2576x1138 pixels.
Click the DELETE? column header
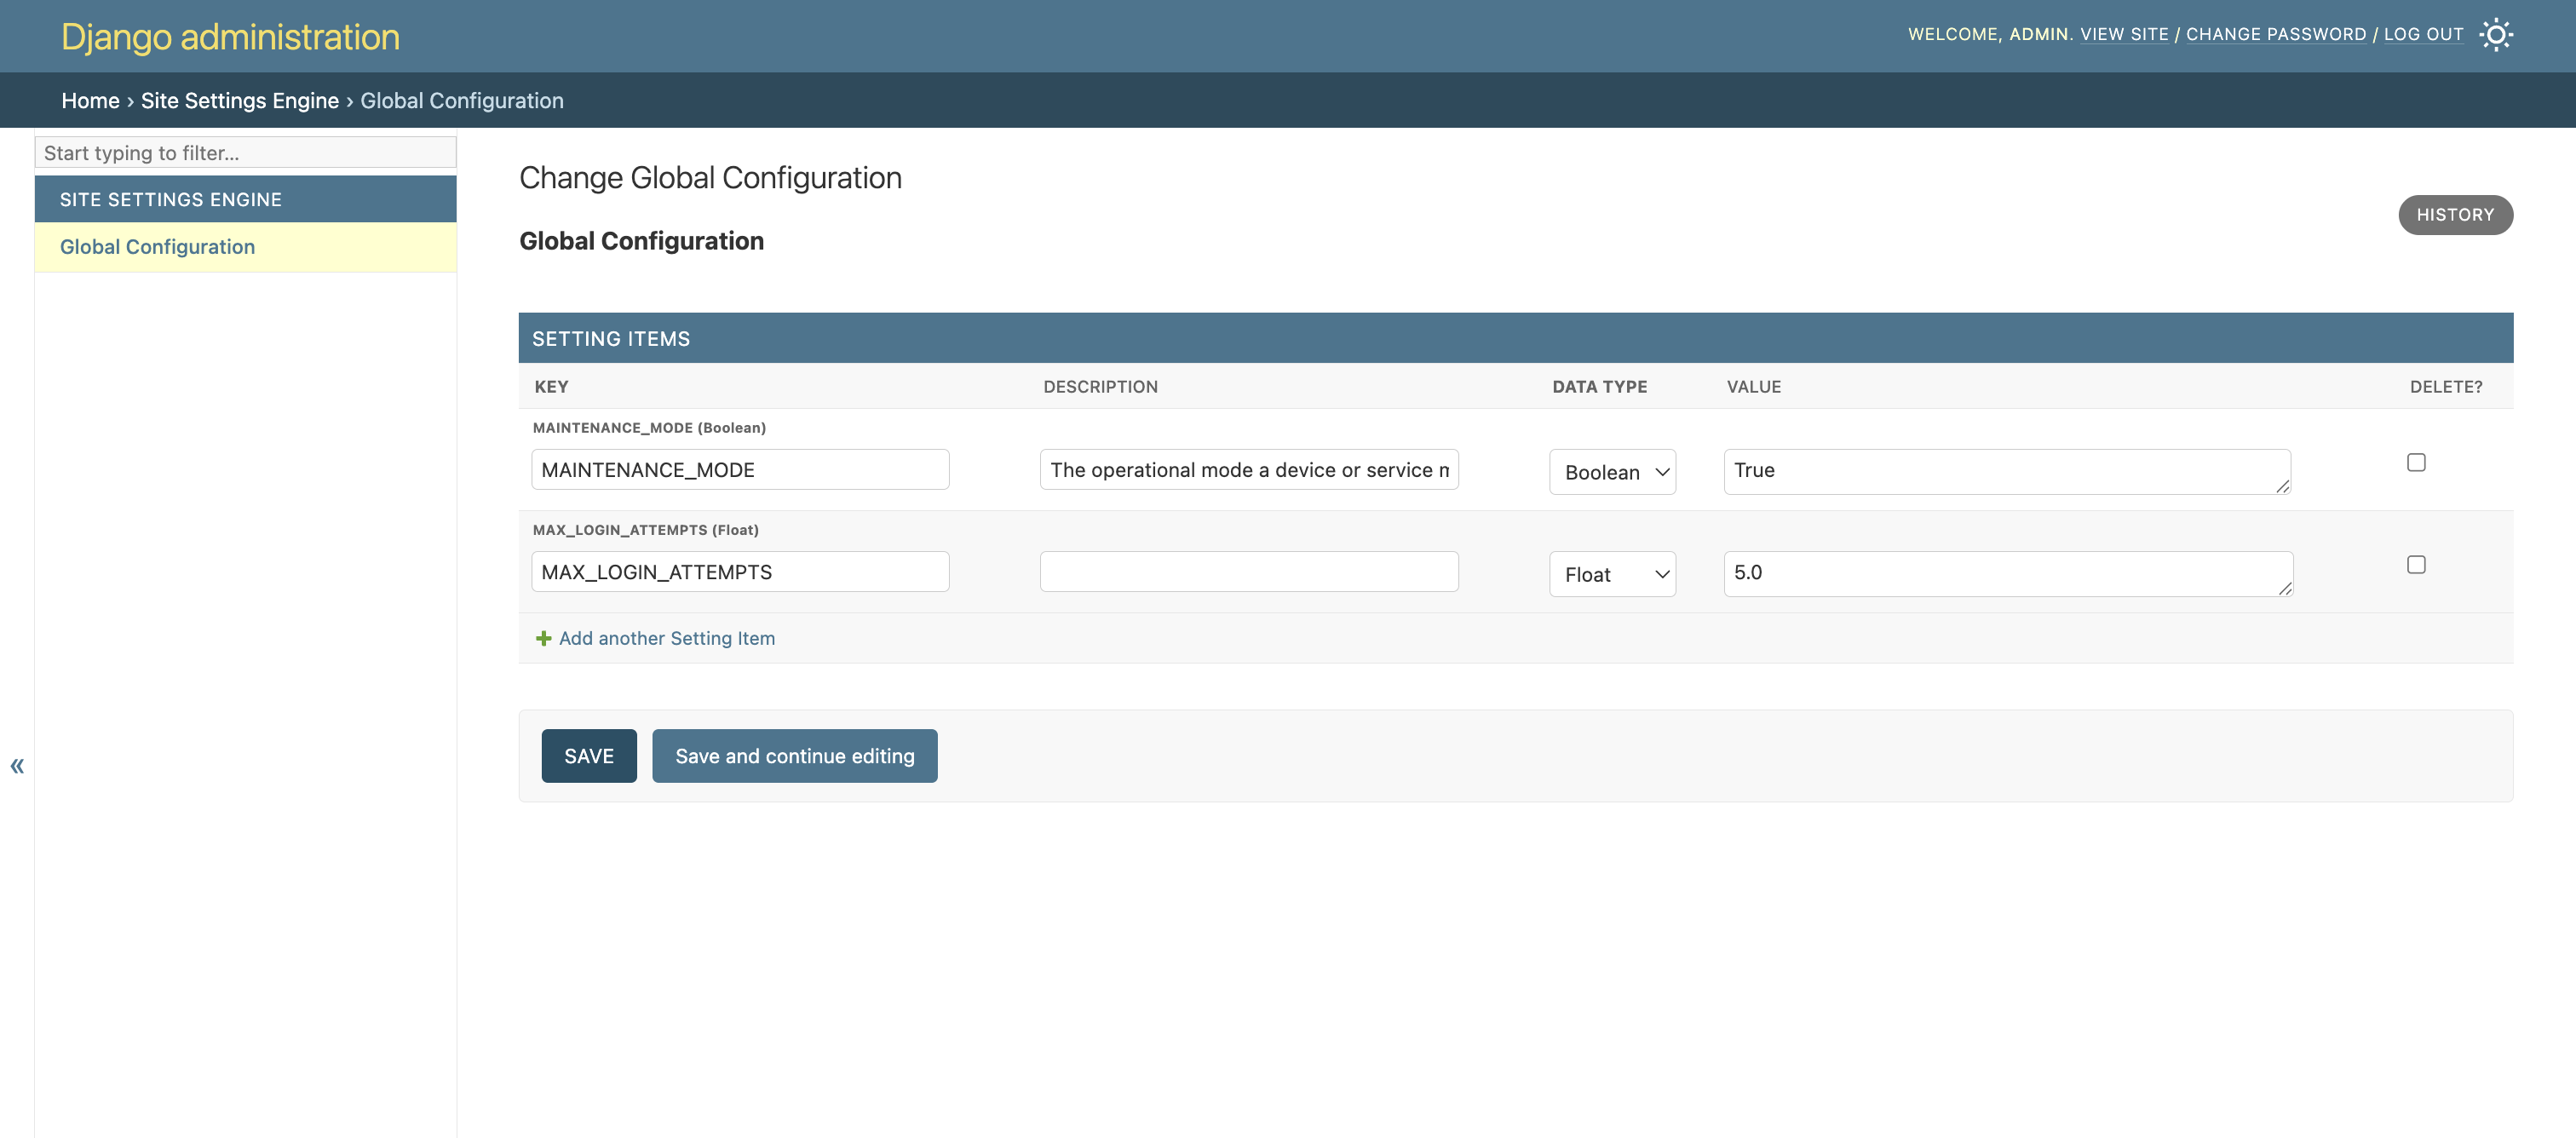pos(2446,387)
